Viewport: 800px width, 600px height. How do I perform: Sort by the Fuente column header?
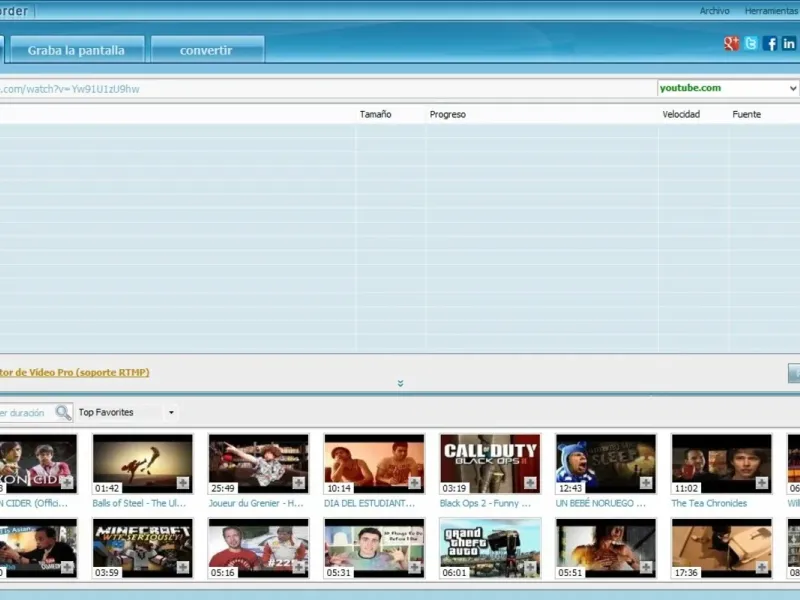pos(746,114)
